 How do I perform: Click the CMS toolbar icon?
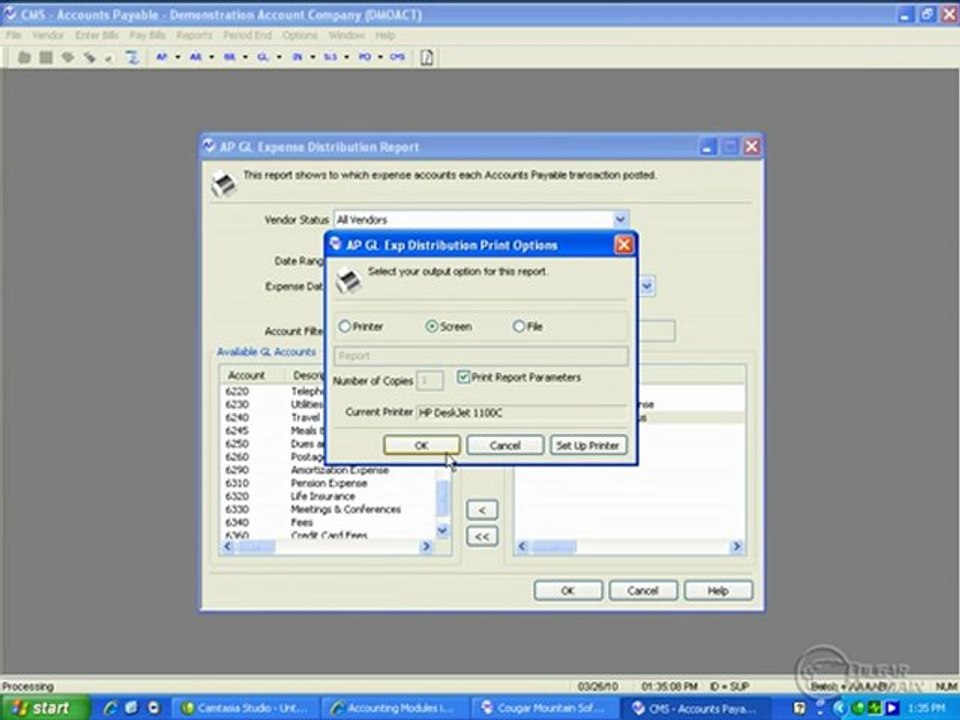pyautogui.click(x=397, y=57)
